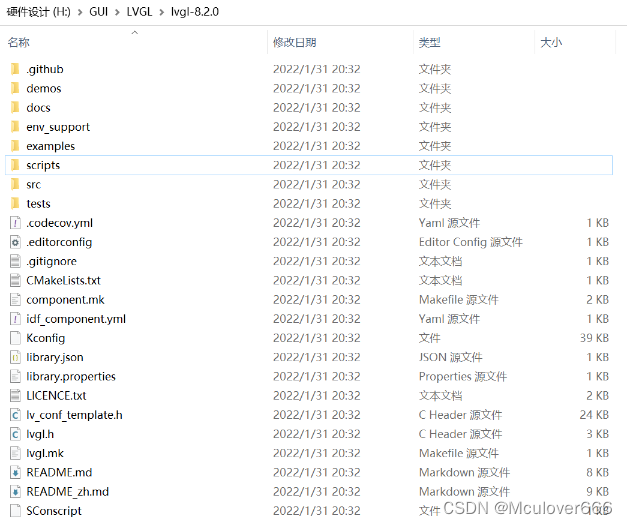Go to GUI folder in breadcrumb
This screenshot has width=627, height=524.
coord(98,12)
